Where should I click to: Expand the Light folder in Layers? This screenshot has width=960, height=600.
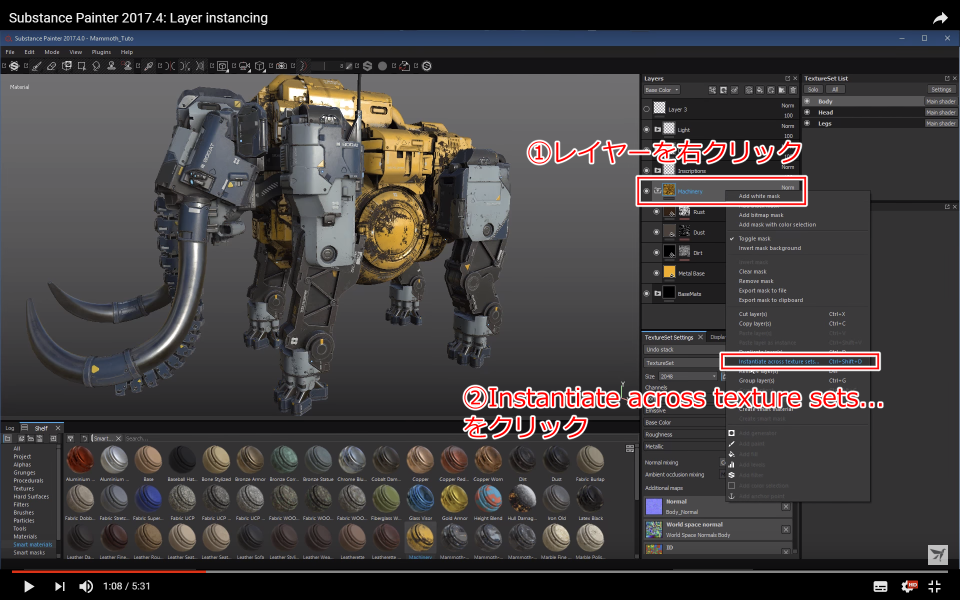click(x=658, y=130)
